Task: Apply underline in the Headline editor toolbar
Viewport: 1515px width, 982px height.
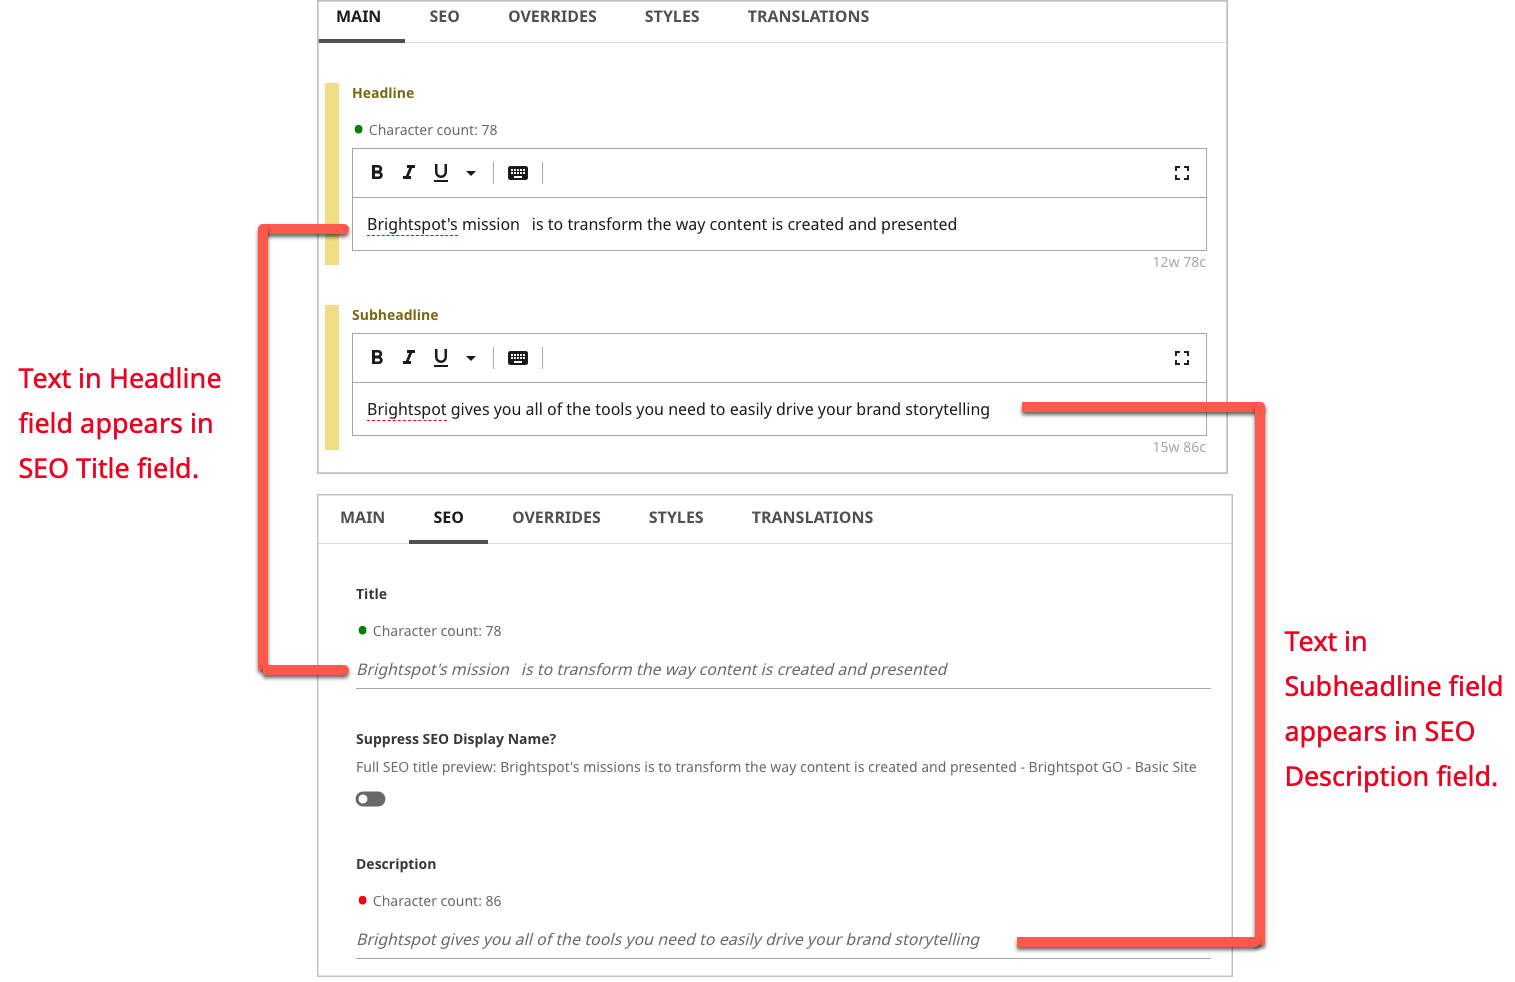Action: pos(441,172)
